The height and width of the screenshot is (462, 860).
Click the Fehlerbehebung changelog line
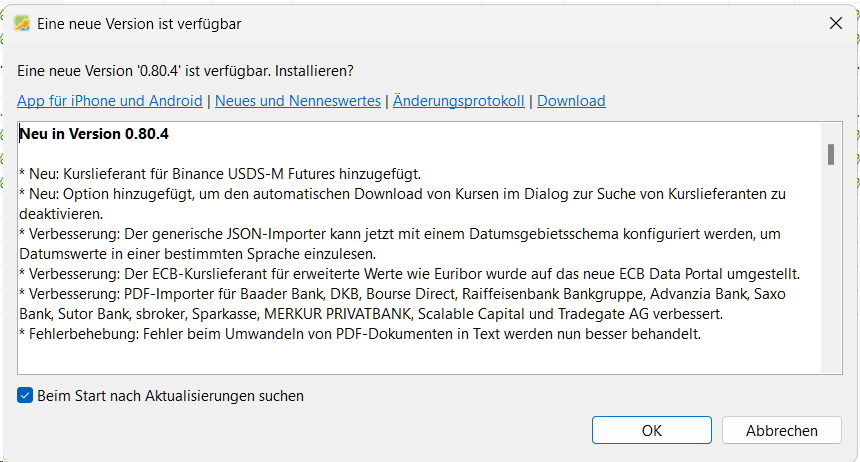point(360,334)
